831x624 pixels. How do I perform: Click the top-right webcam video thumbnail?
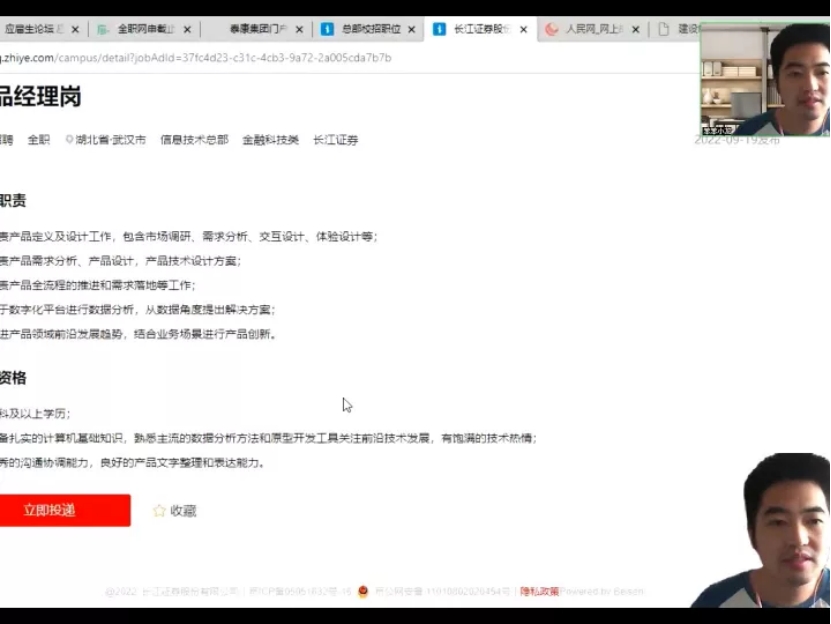coord(765,78)
